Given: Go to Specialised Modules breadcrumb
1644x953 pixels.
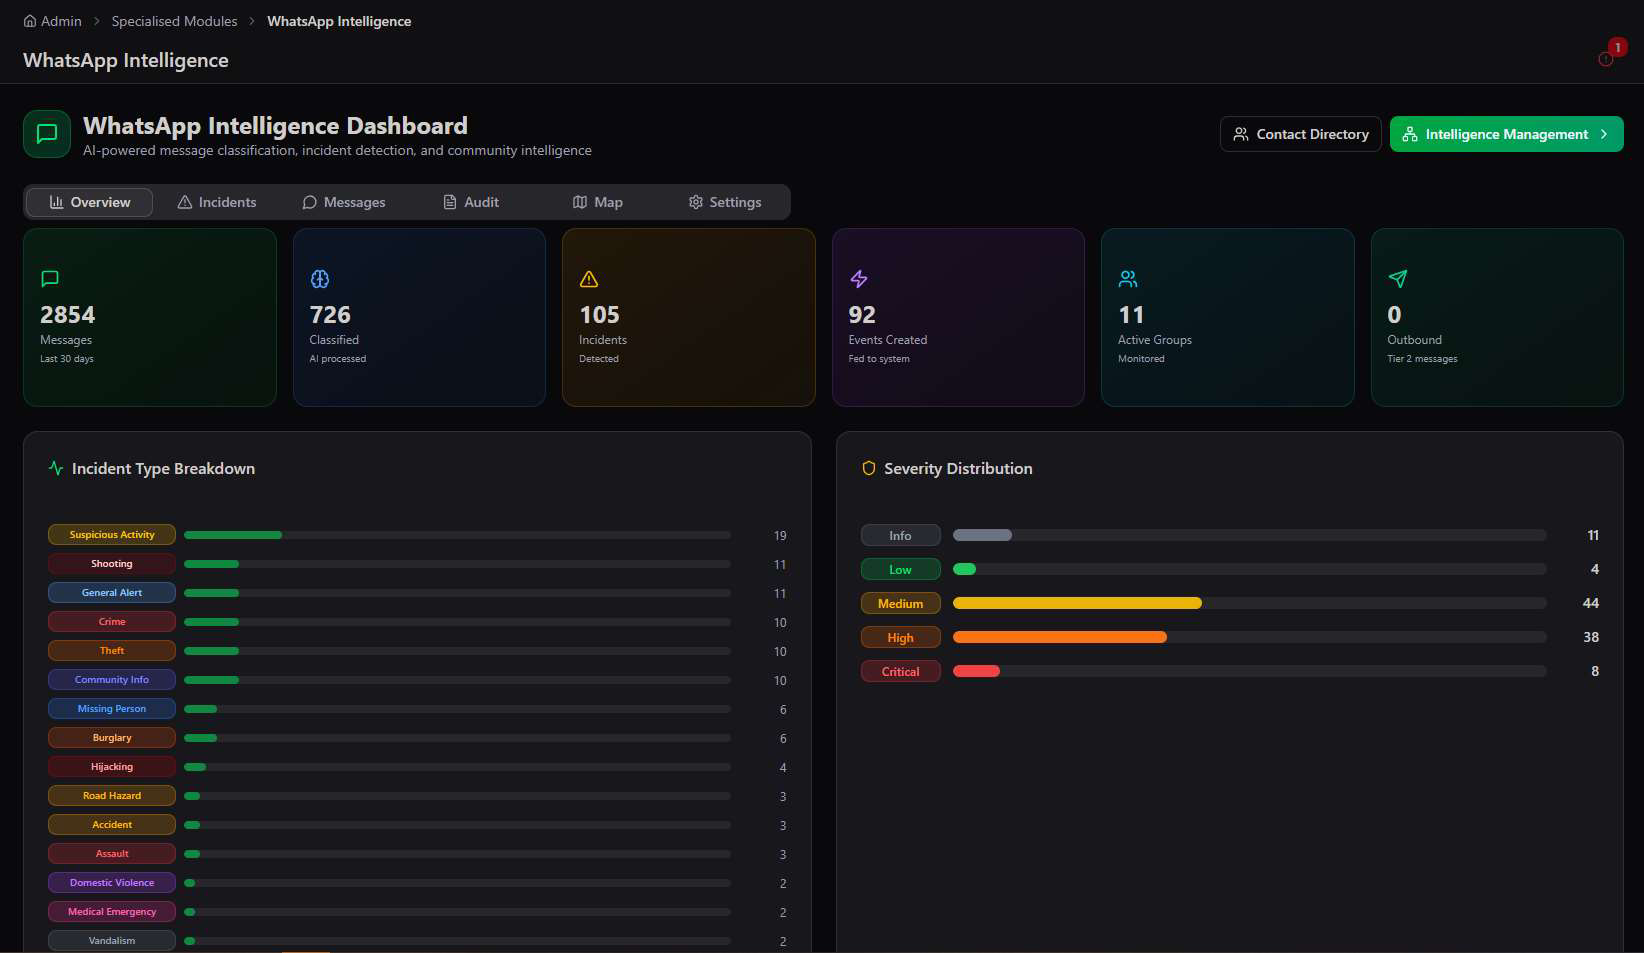Looking at the screenshot, I should 174,21.
